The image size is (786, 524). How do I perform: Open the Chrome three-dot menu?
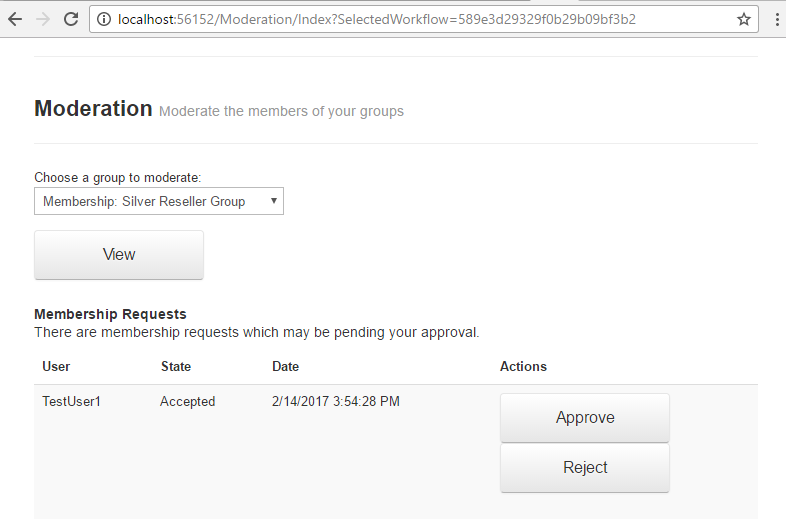[x=776, y=19]
